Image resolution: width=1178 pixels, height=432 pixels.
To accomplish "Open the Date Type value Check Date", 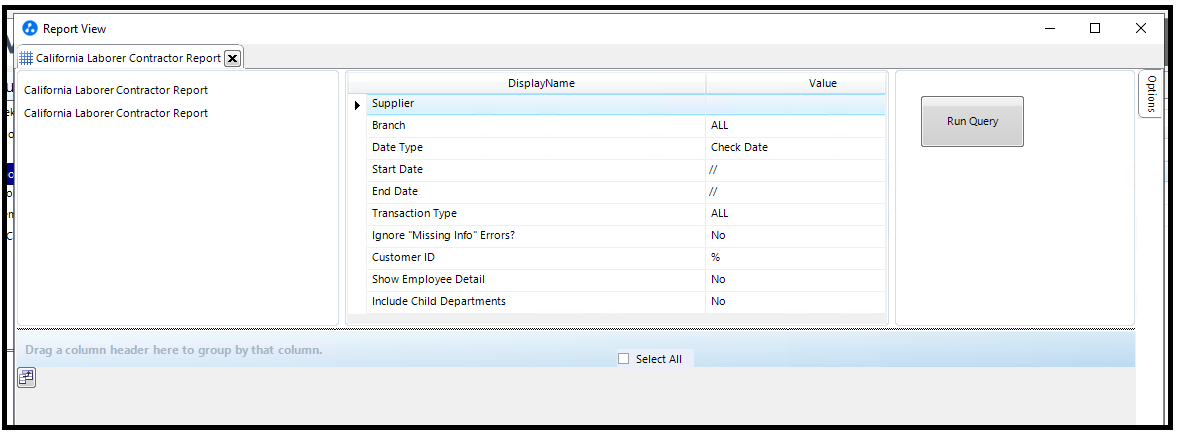I will click(795, 148).
